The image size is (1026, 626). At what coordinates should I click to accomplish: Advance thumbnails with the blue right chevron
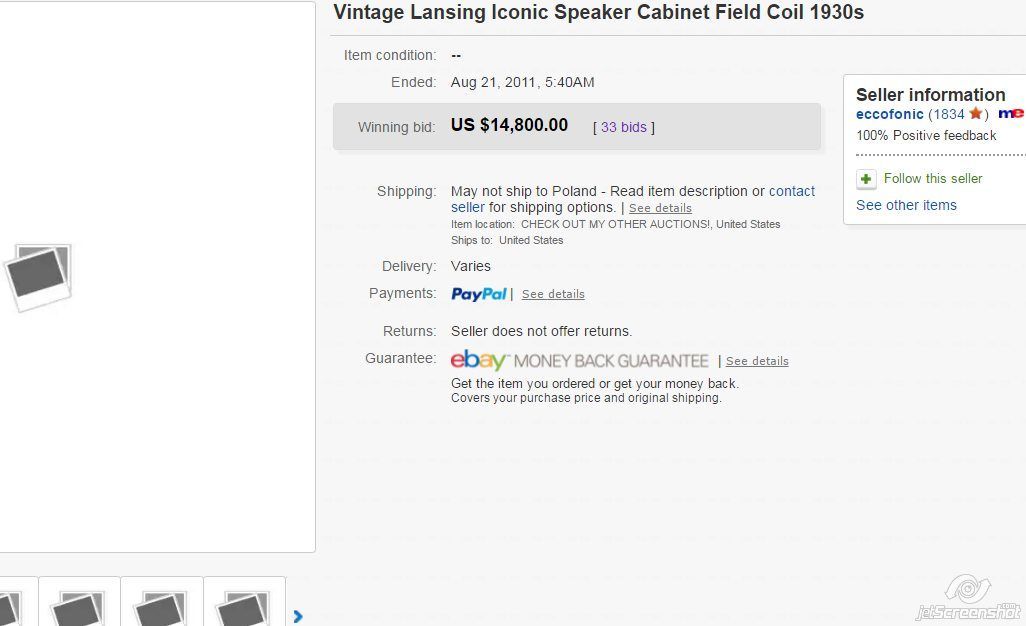point(298,616)
